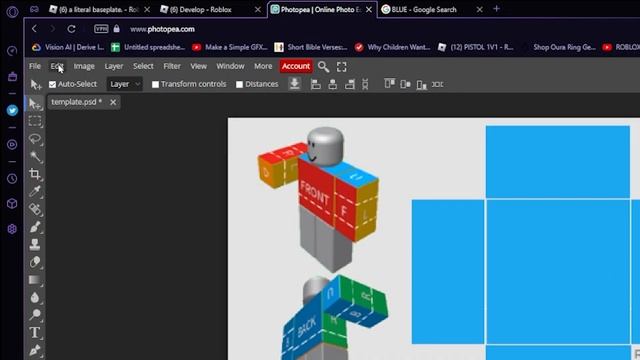640x360 pixels.
Task: Open the View menu
Action: [x=198, y=66]
